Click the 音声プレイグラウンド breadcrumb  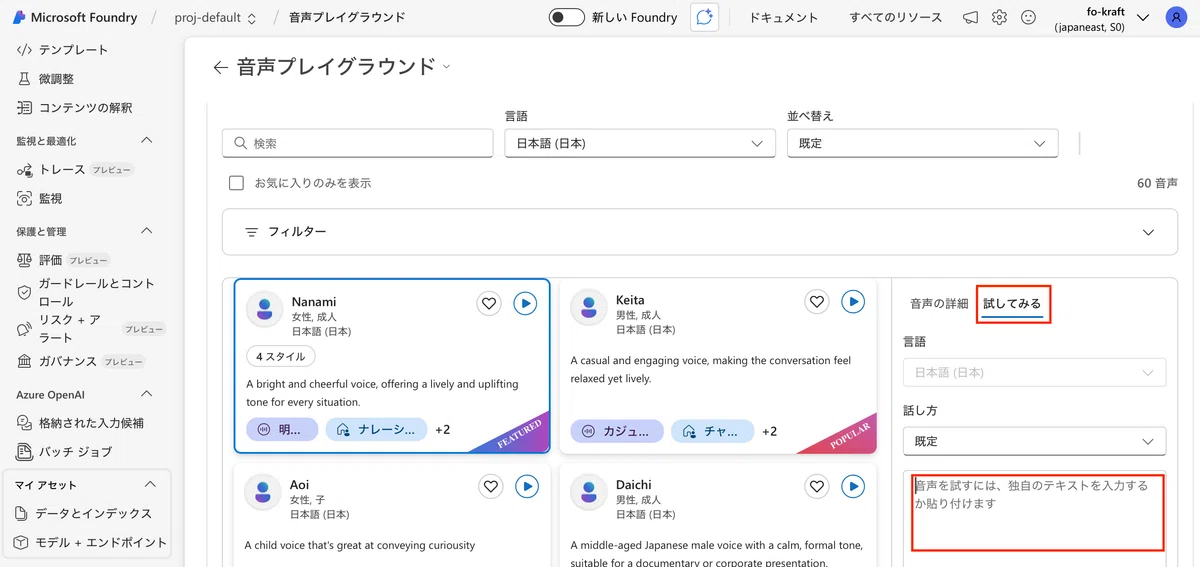[347, 18]
